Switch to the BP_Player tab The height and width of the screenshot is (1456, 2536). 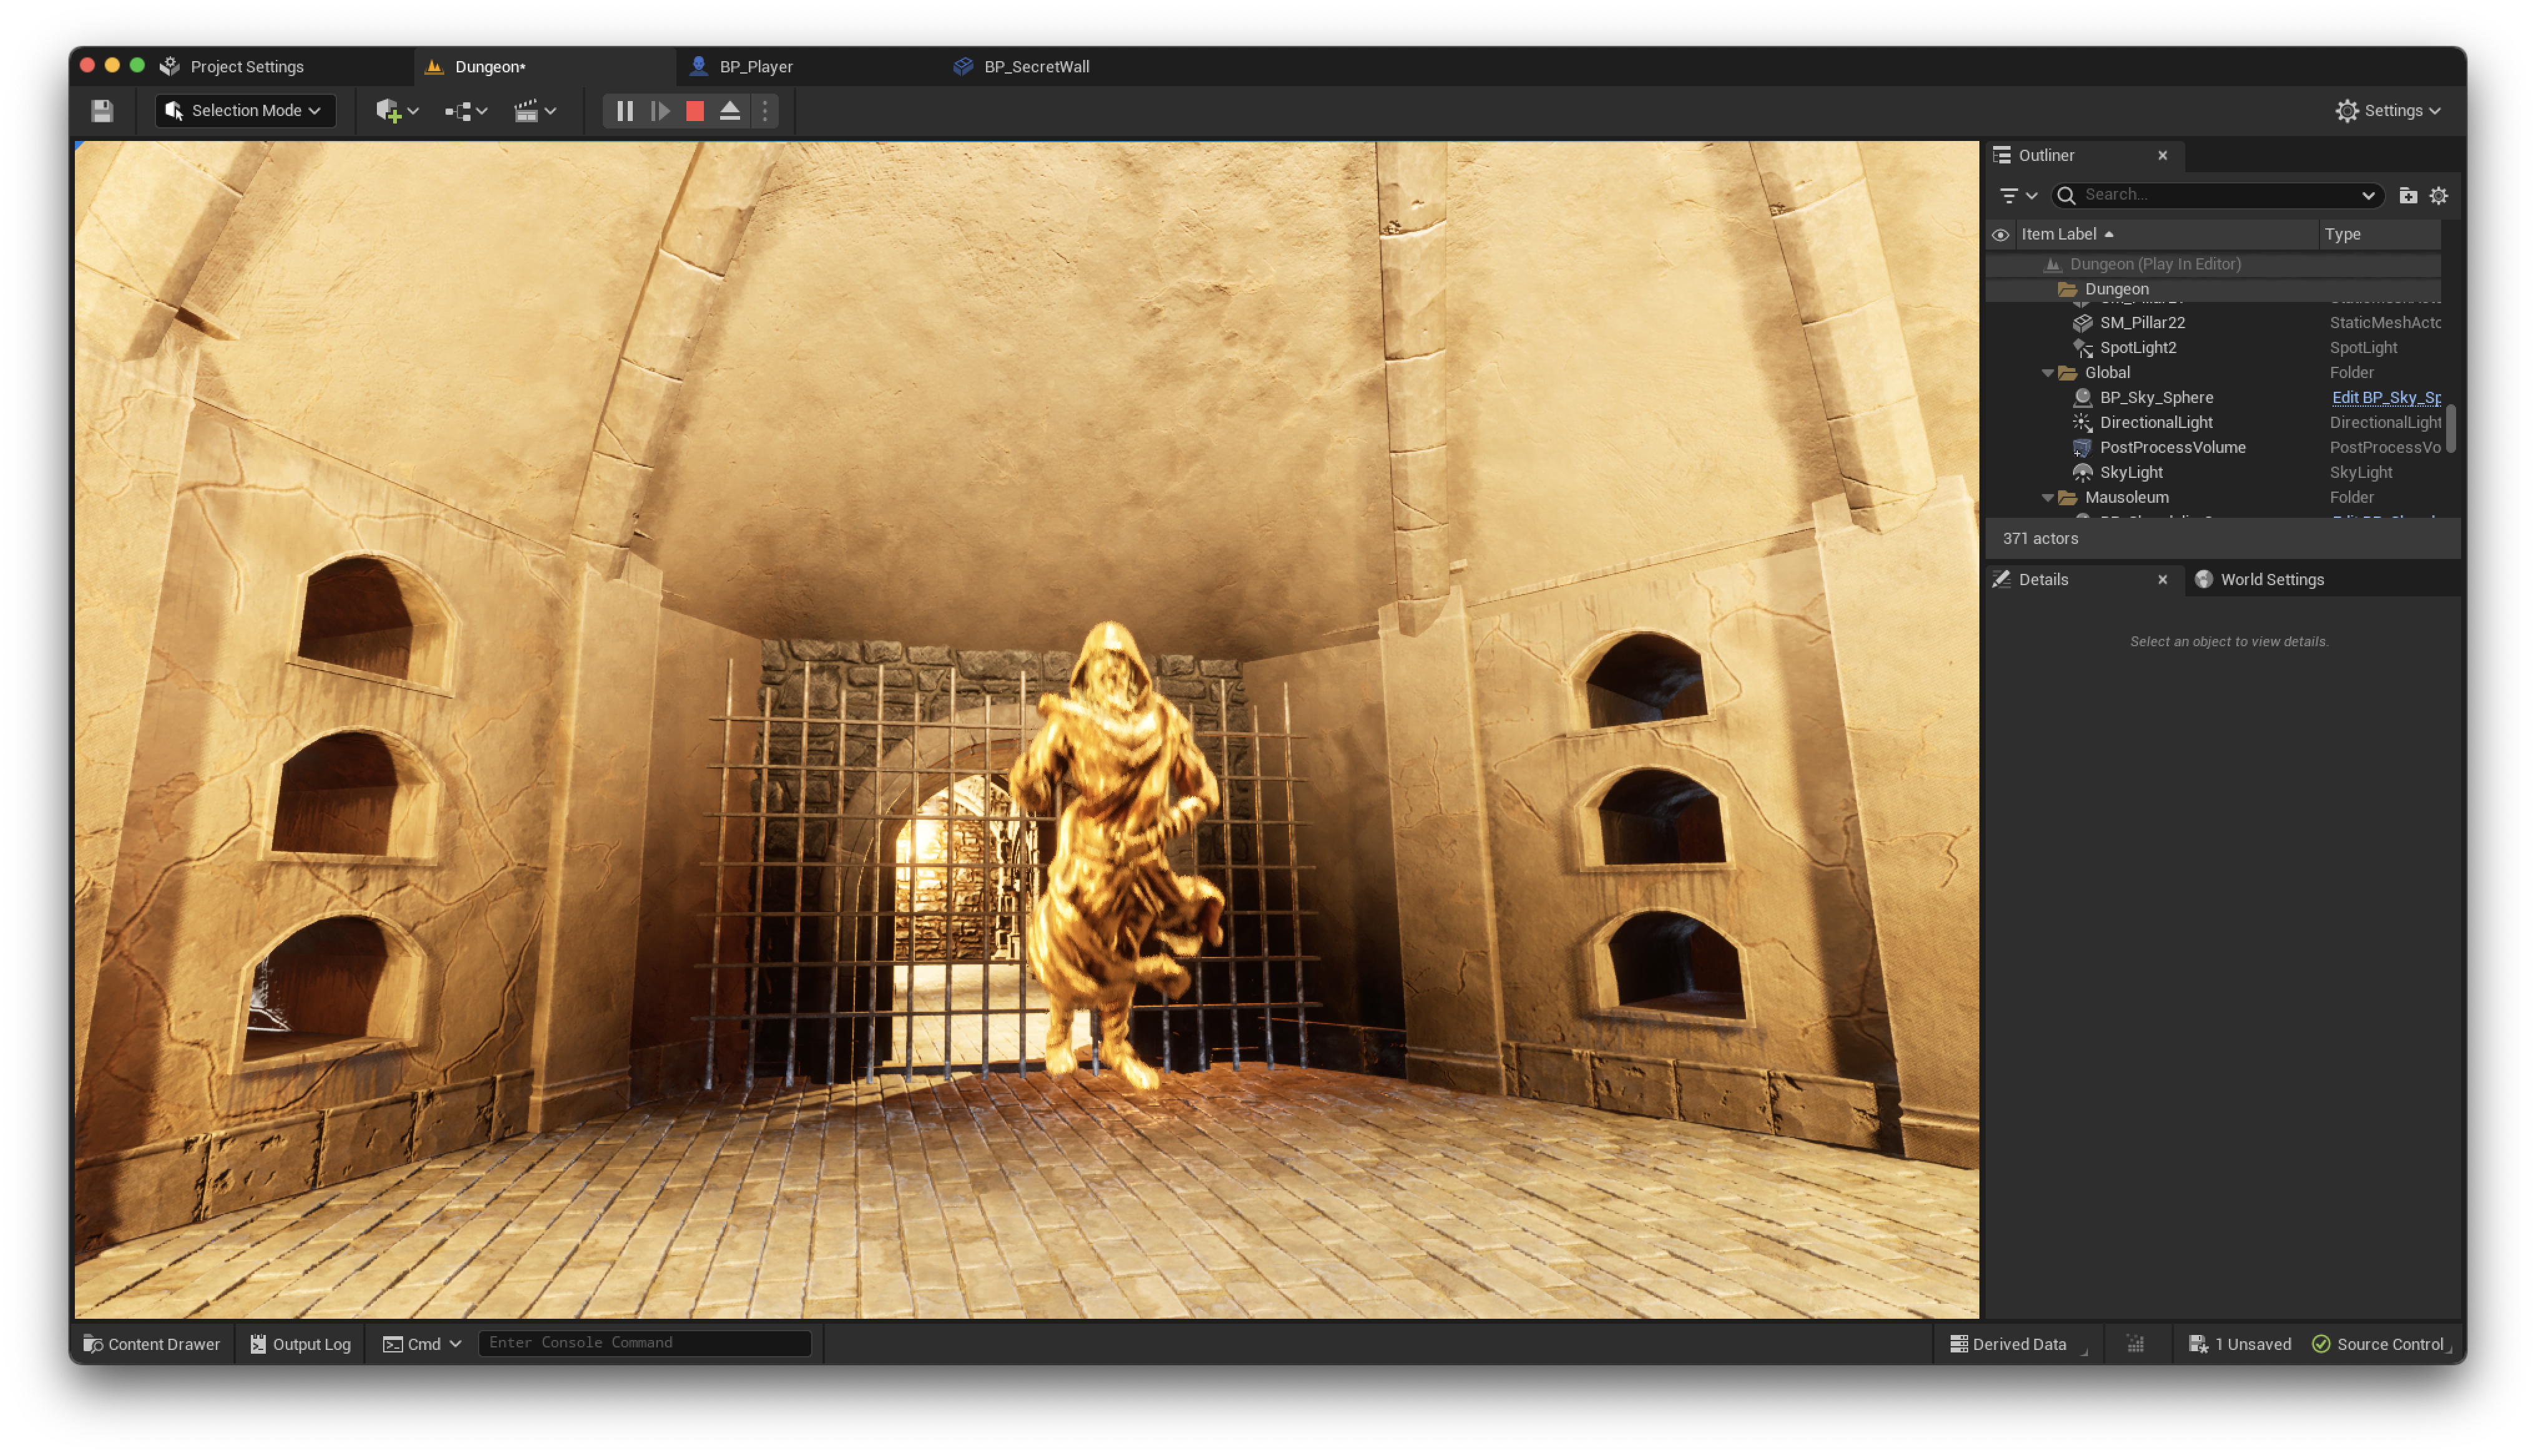point(755,67)
